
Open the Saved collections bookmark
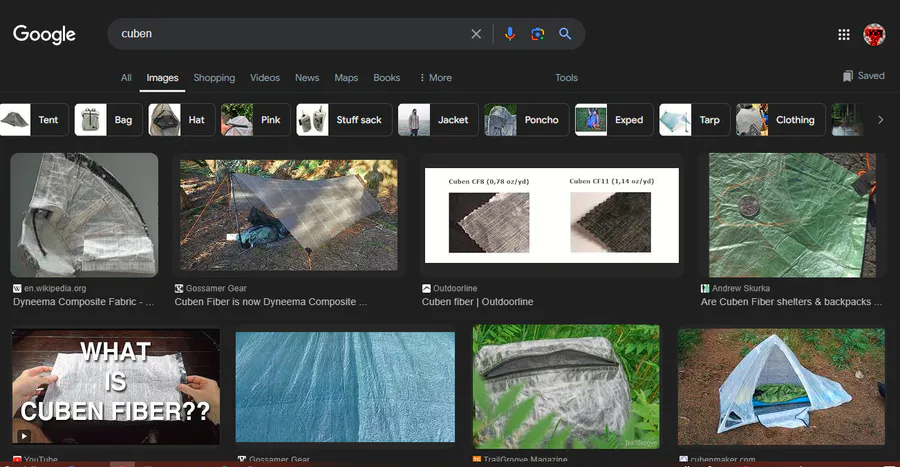863,76
